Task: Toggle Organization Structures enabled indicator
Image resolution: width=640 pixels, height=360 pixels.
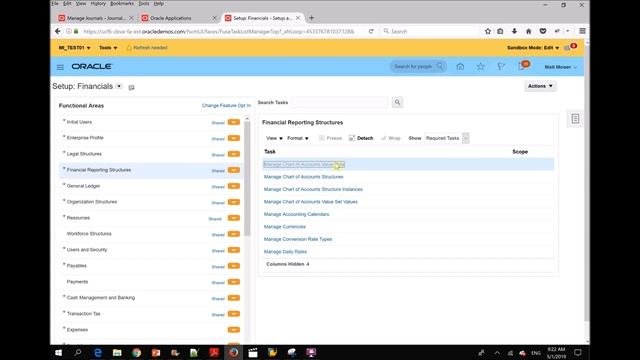Action: click(234, 202)
